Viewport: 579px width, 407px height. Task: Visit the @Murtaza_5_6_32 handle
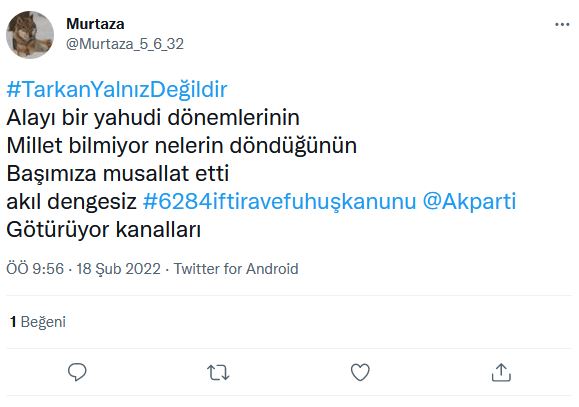[125, 44]
